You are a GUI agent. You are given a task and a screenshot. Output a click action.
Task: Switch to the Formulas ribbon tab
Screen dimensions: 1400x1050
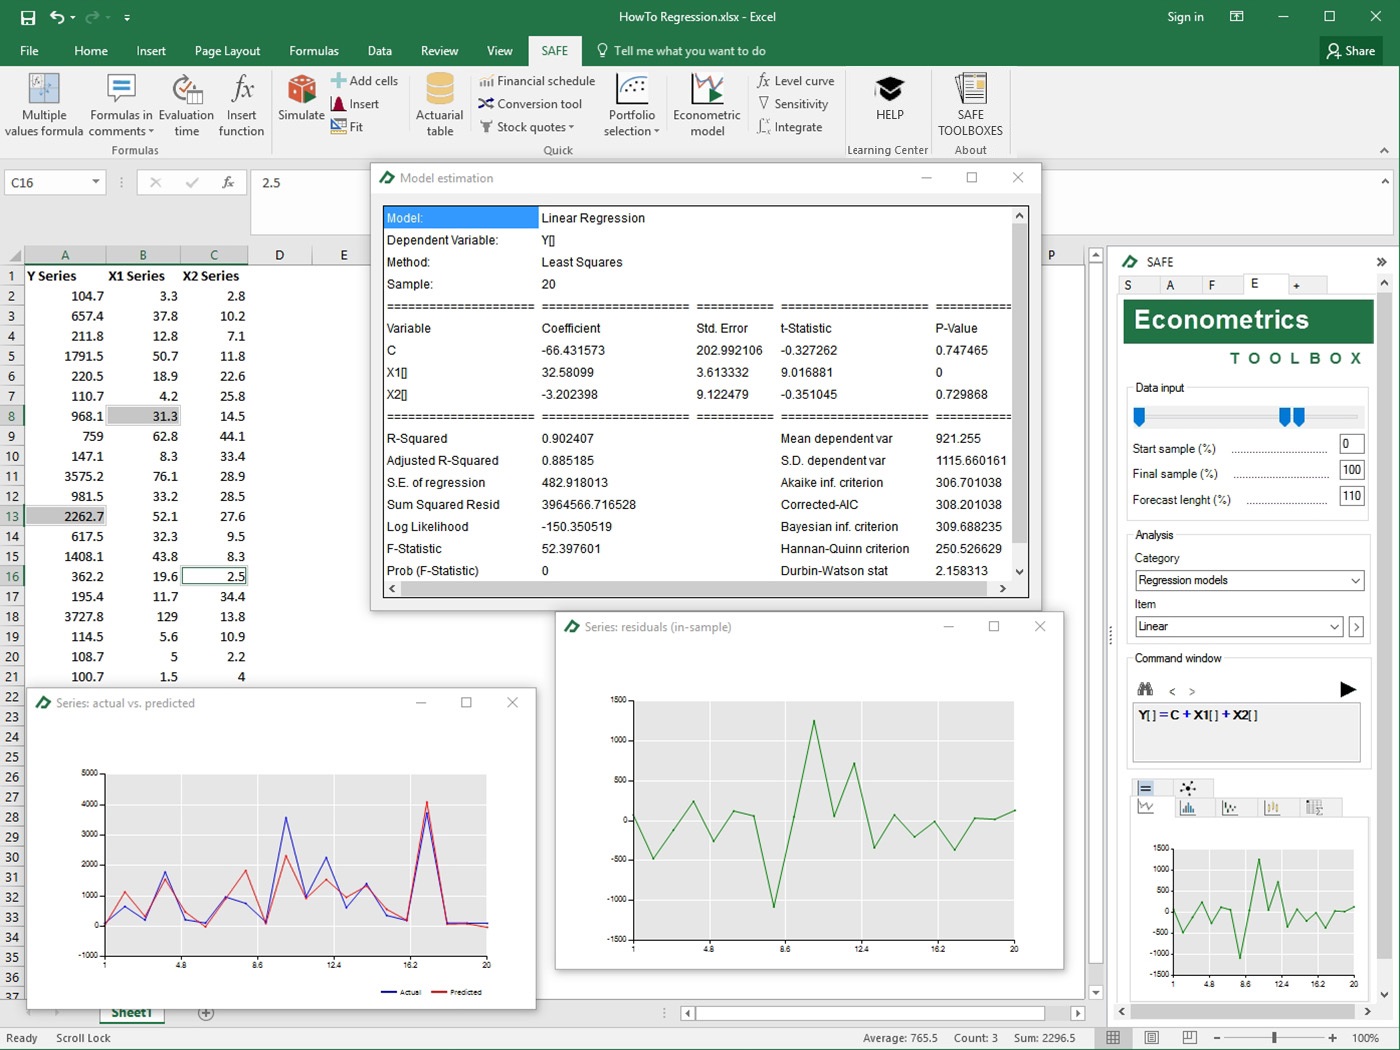pyautogui.click(x=314, y=51)
